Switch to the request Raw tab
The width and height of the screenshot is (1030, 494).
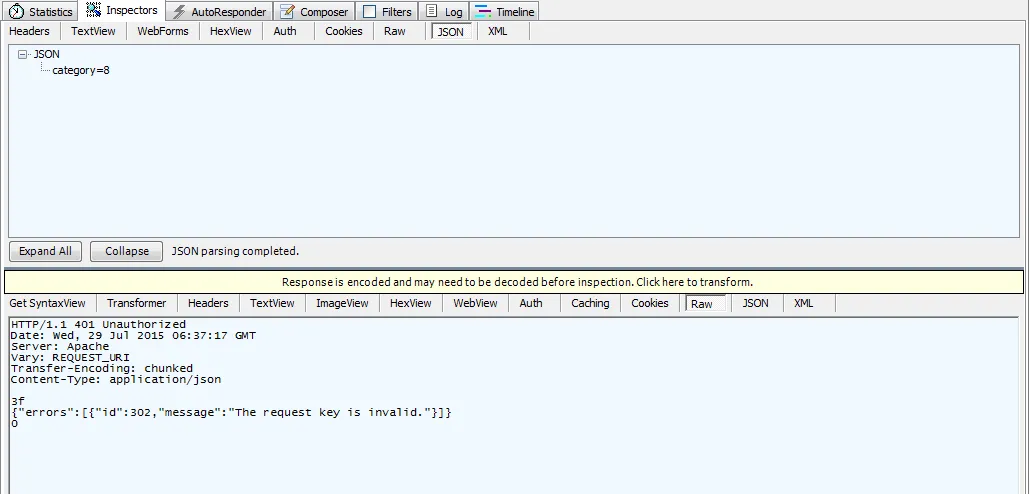coord(395,31)
